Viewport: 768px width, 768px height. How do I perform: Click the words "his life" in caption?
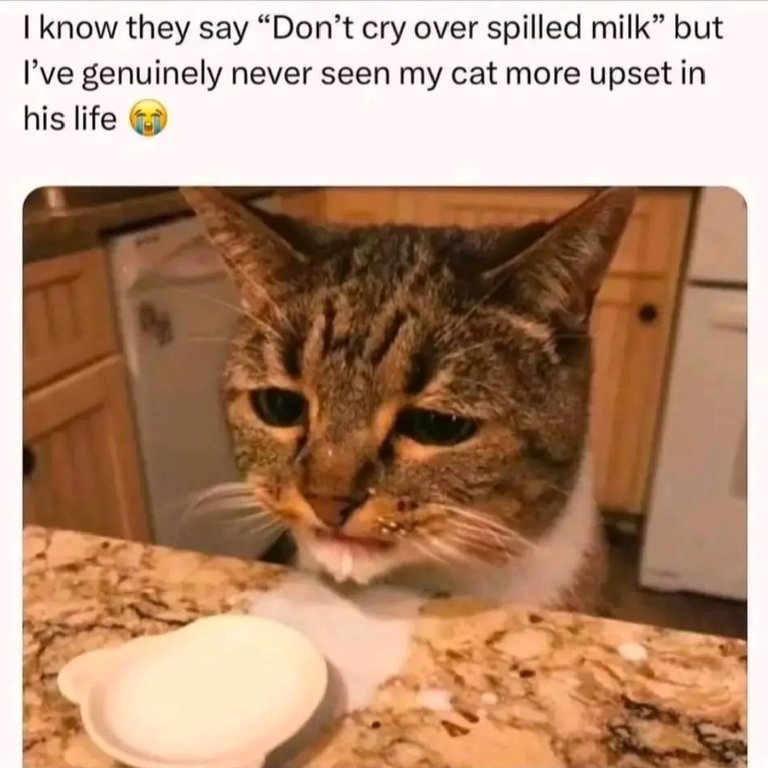pyautogui.click(x=70, y=119)
